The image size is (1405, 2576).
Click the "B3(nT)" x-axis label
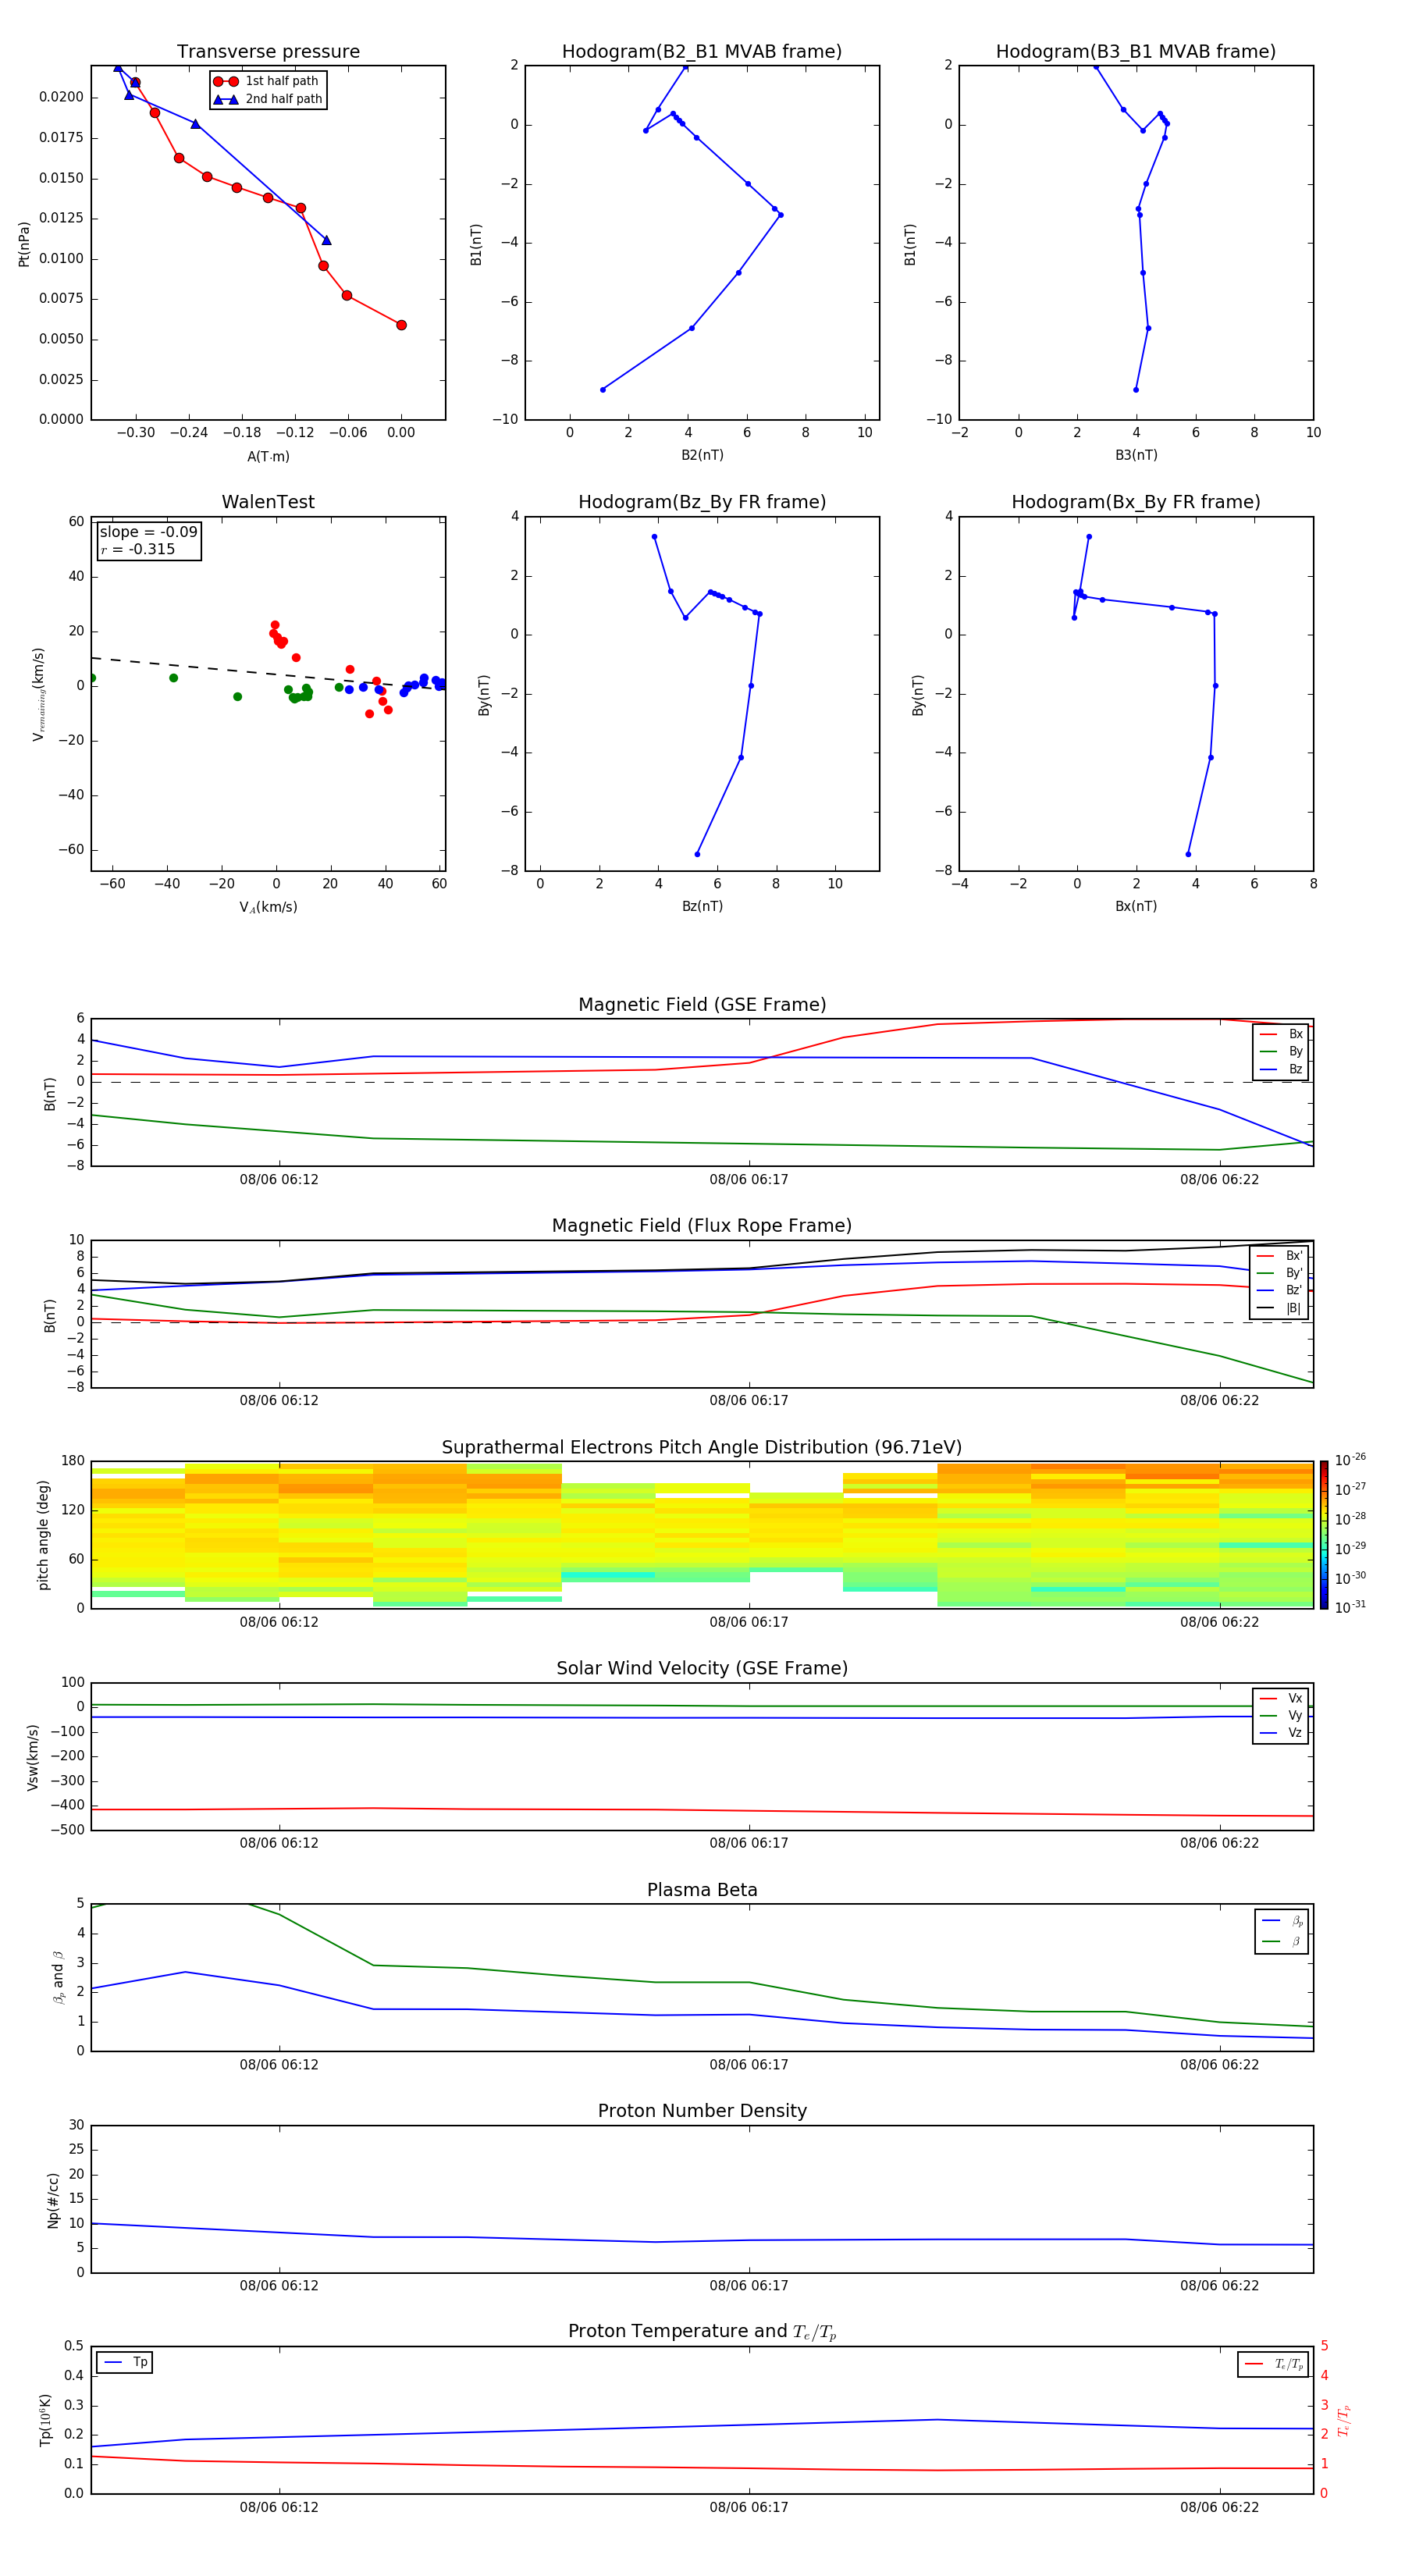click(x=1136, y=455)
